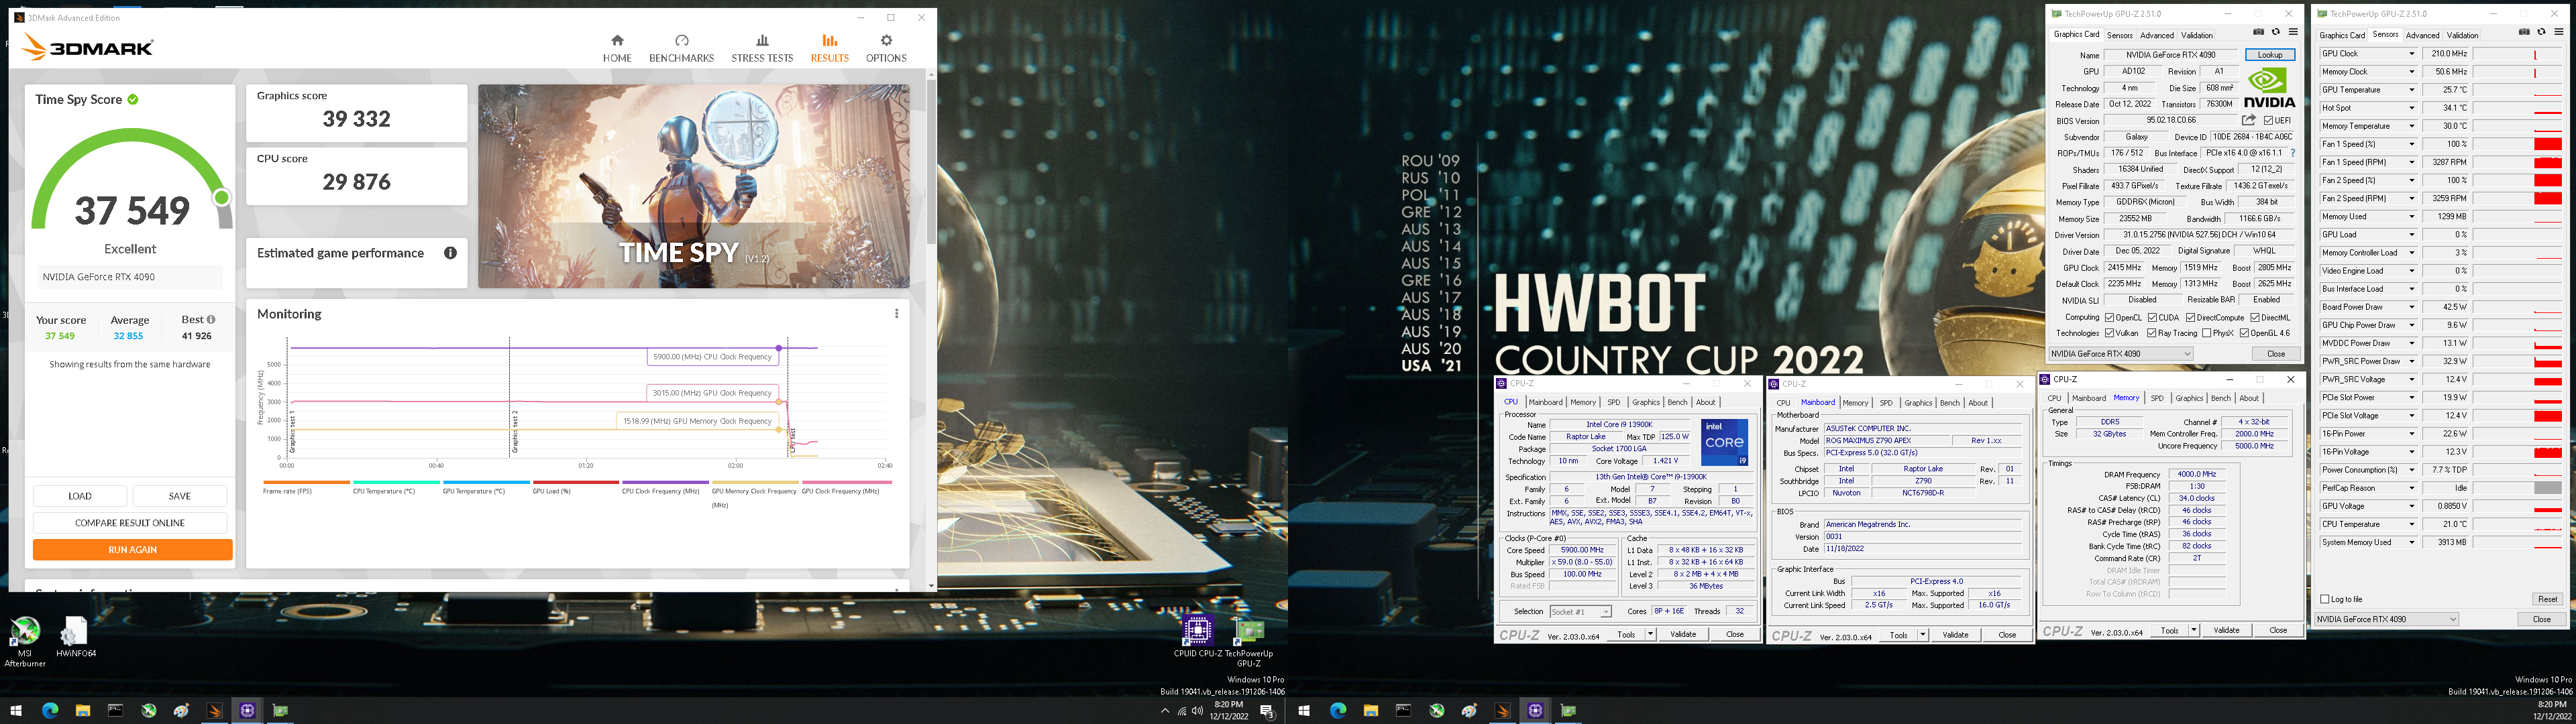Open Microsoft Edge from left taskbar
The width and height of the screenshot is (2576, 724).
[50, 711]
